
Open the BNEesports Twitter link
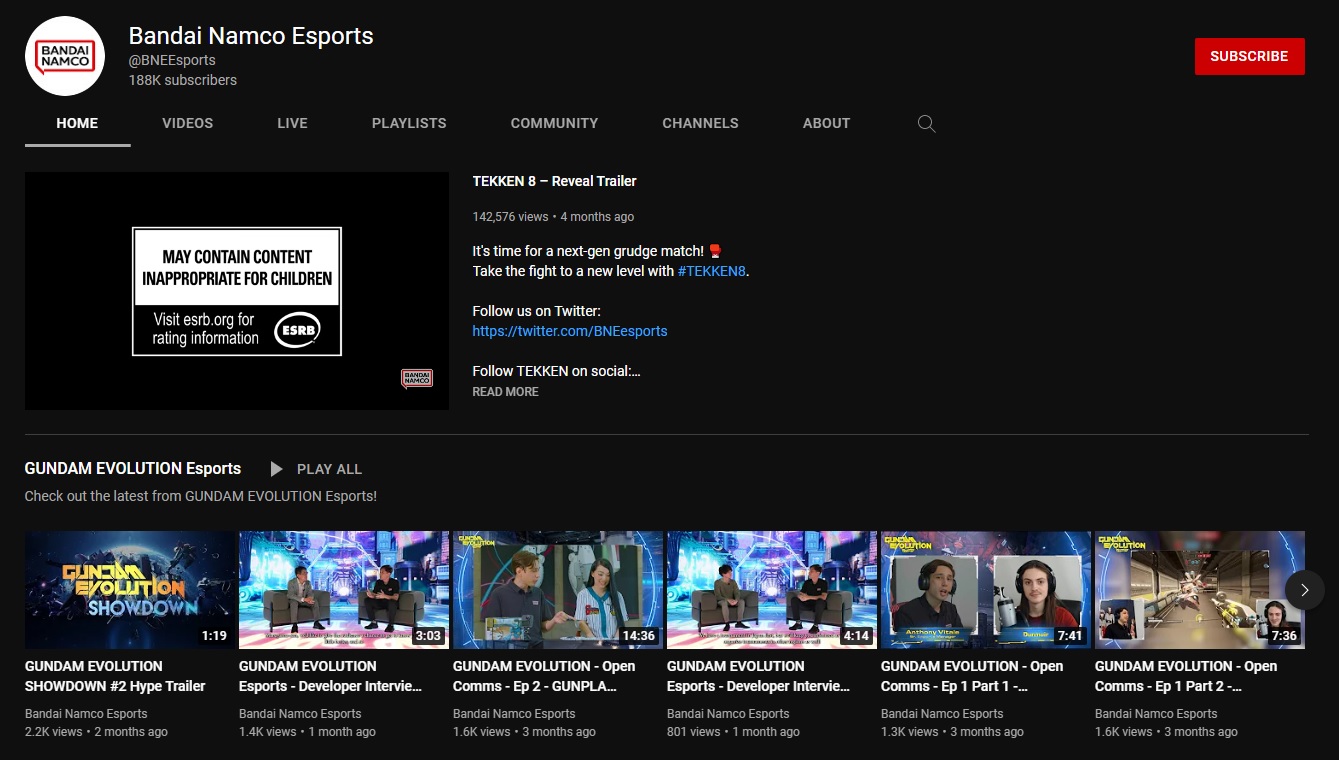point(569,331)
